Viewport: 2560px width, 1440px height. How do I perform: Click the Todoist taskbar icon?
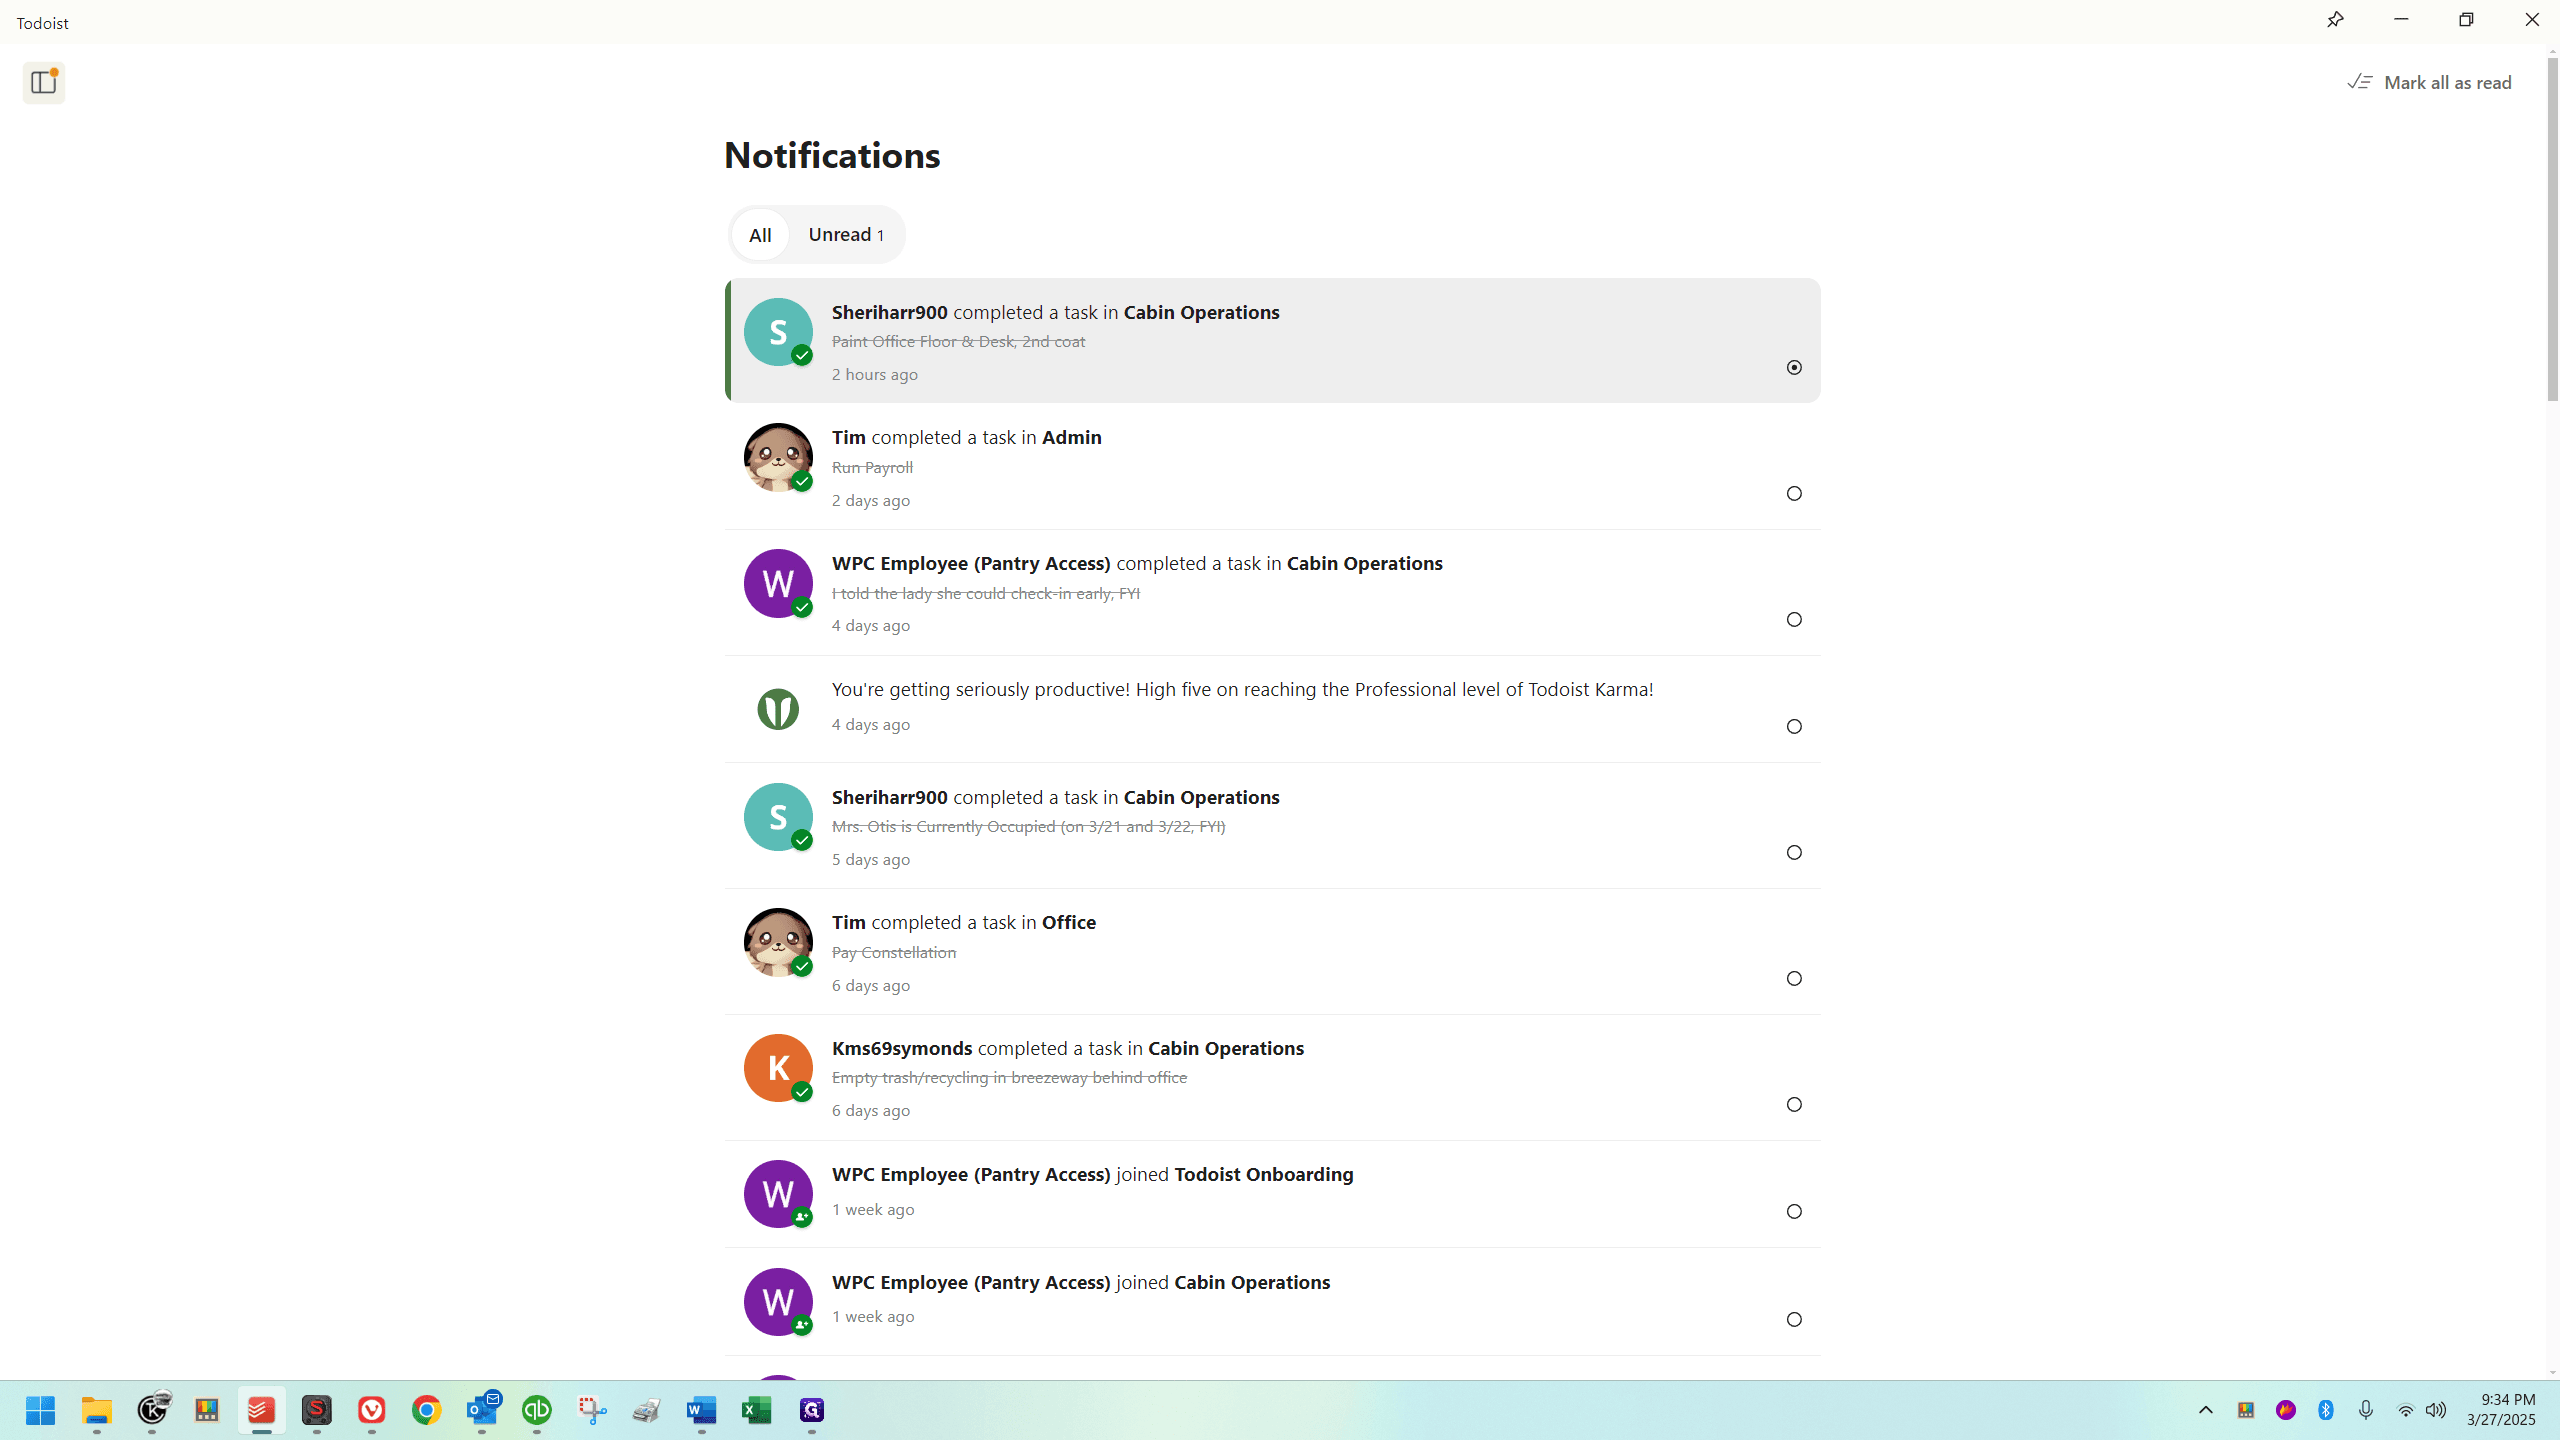(x=262, y=1410)
